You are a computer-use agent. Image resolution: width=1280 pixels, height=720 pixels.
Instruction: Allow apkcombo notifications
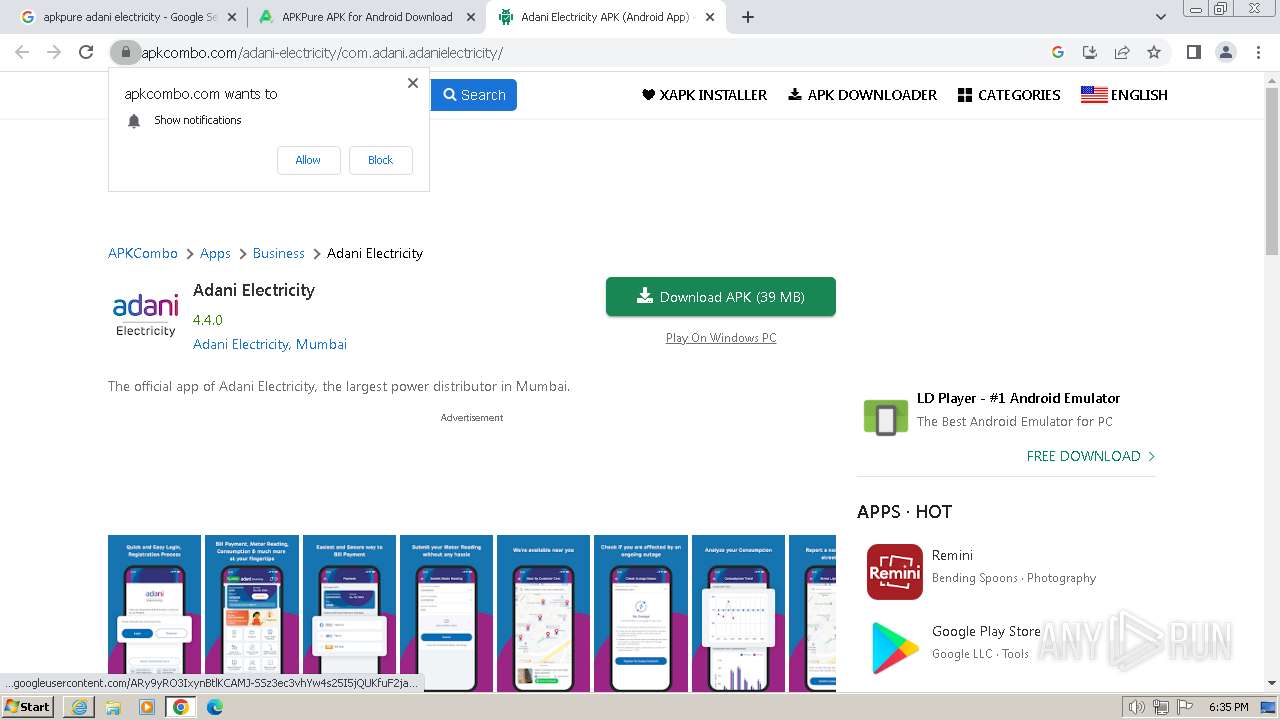308,160
